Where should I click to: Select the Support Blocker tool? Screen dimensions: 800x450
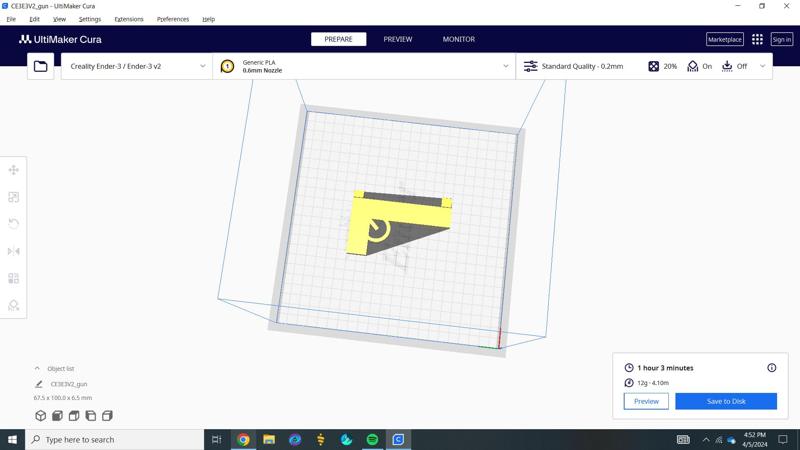pyautogui.click(x=14, y=305)
